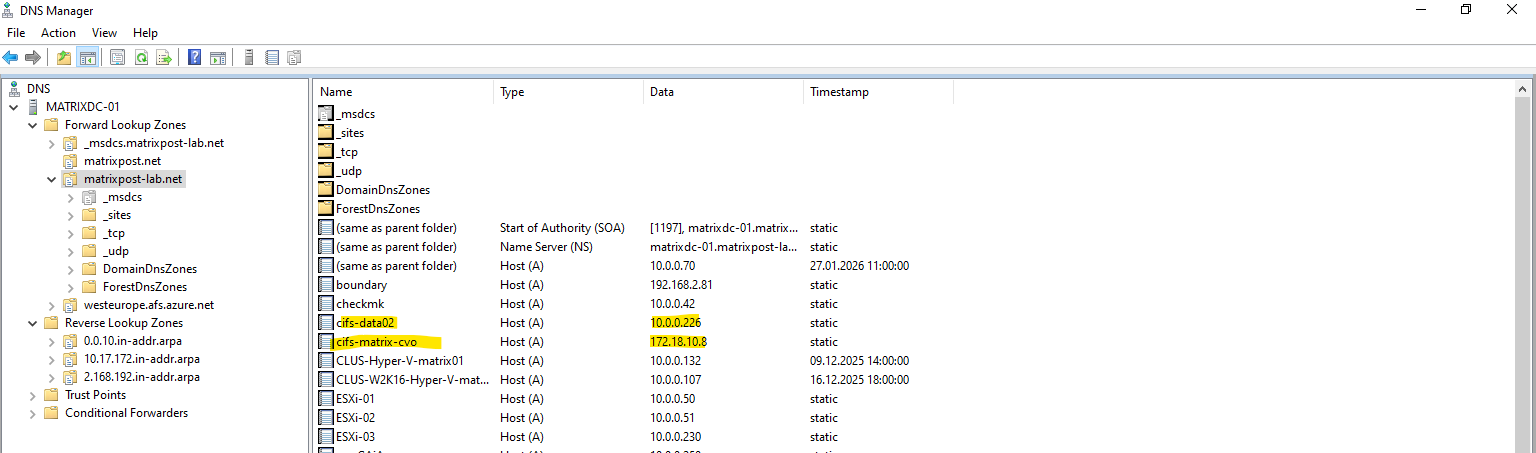Toggle the Show/Hide Console Tree button
The image size is (1536, 453).
tap(87, 58)
